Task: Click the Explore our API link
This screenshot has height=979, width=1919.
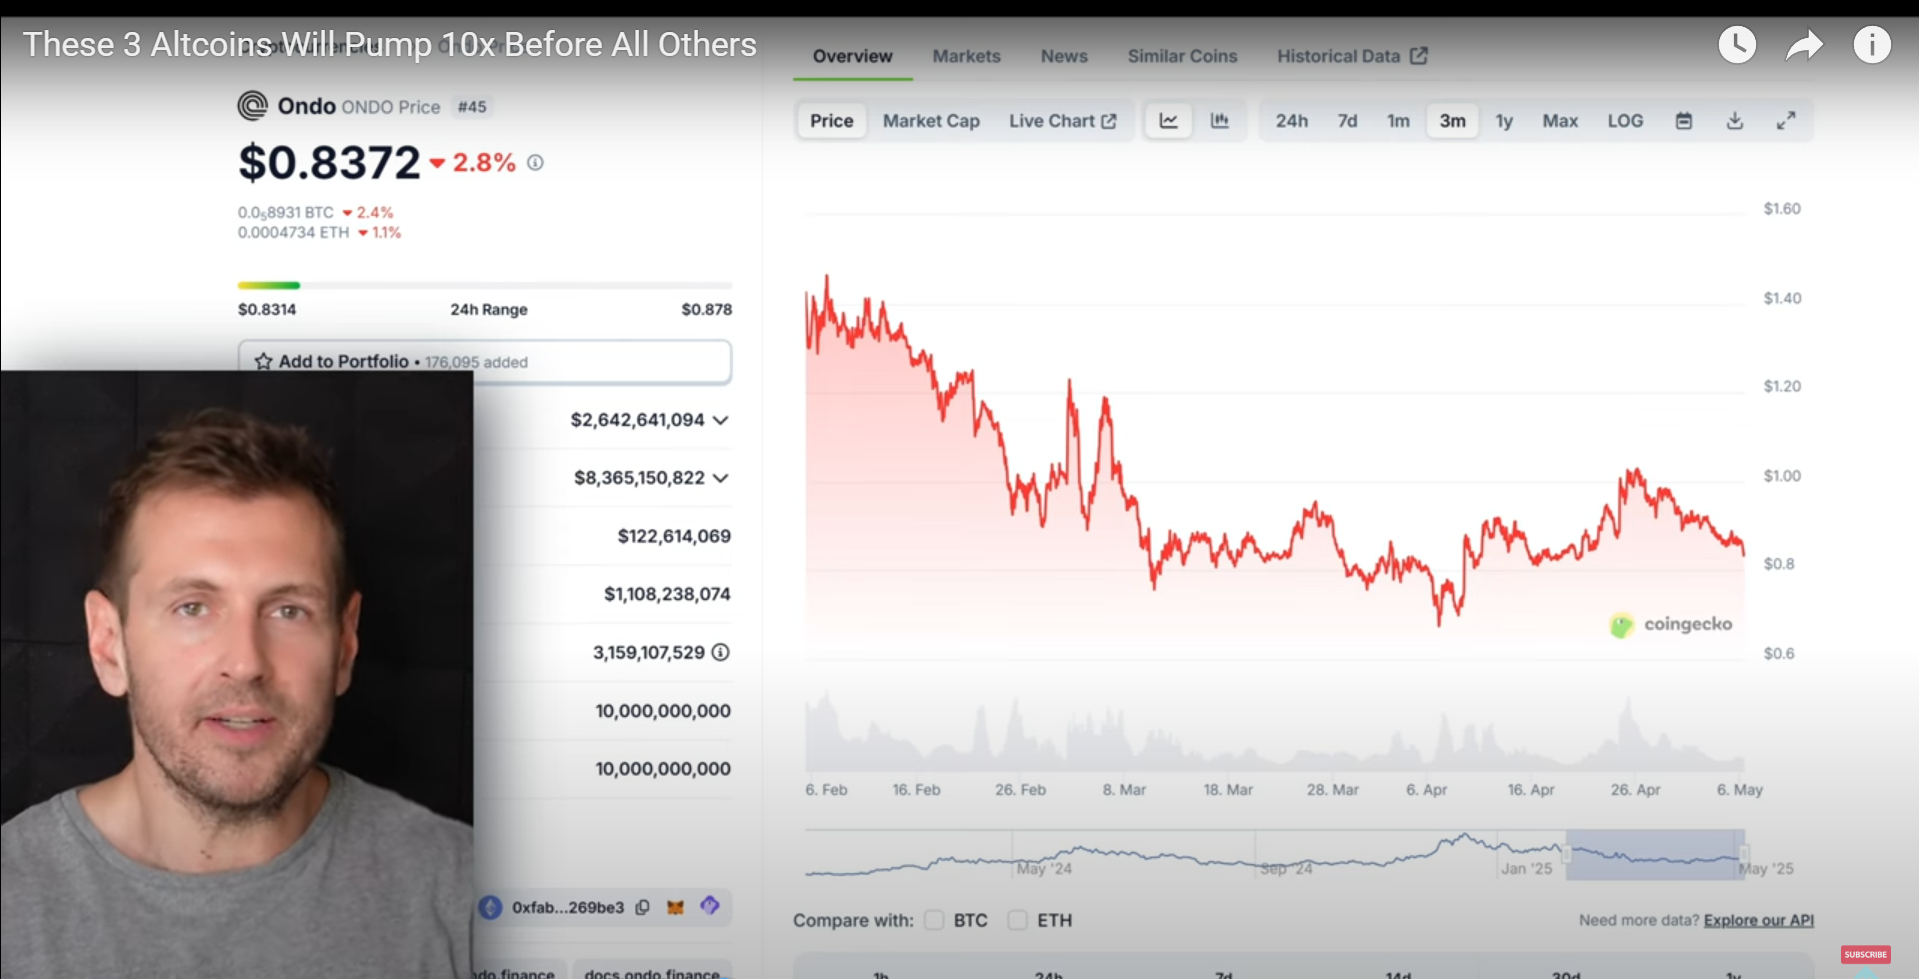Action: click(1758, 920)
